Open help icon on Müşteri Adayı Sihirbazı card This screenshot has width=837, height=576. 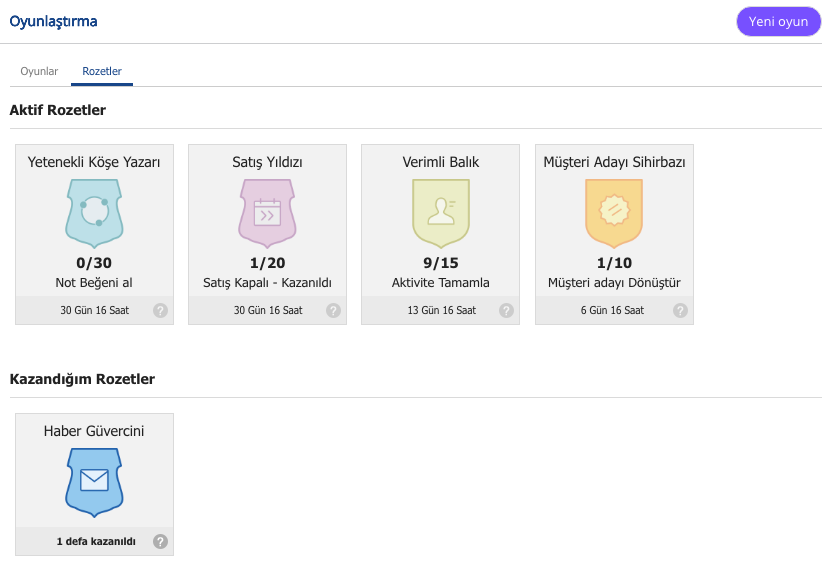pyautogui.click(x=680, y=311)
